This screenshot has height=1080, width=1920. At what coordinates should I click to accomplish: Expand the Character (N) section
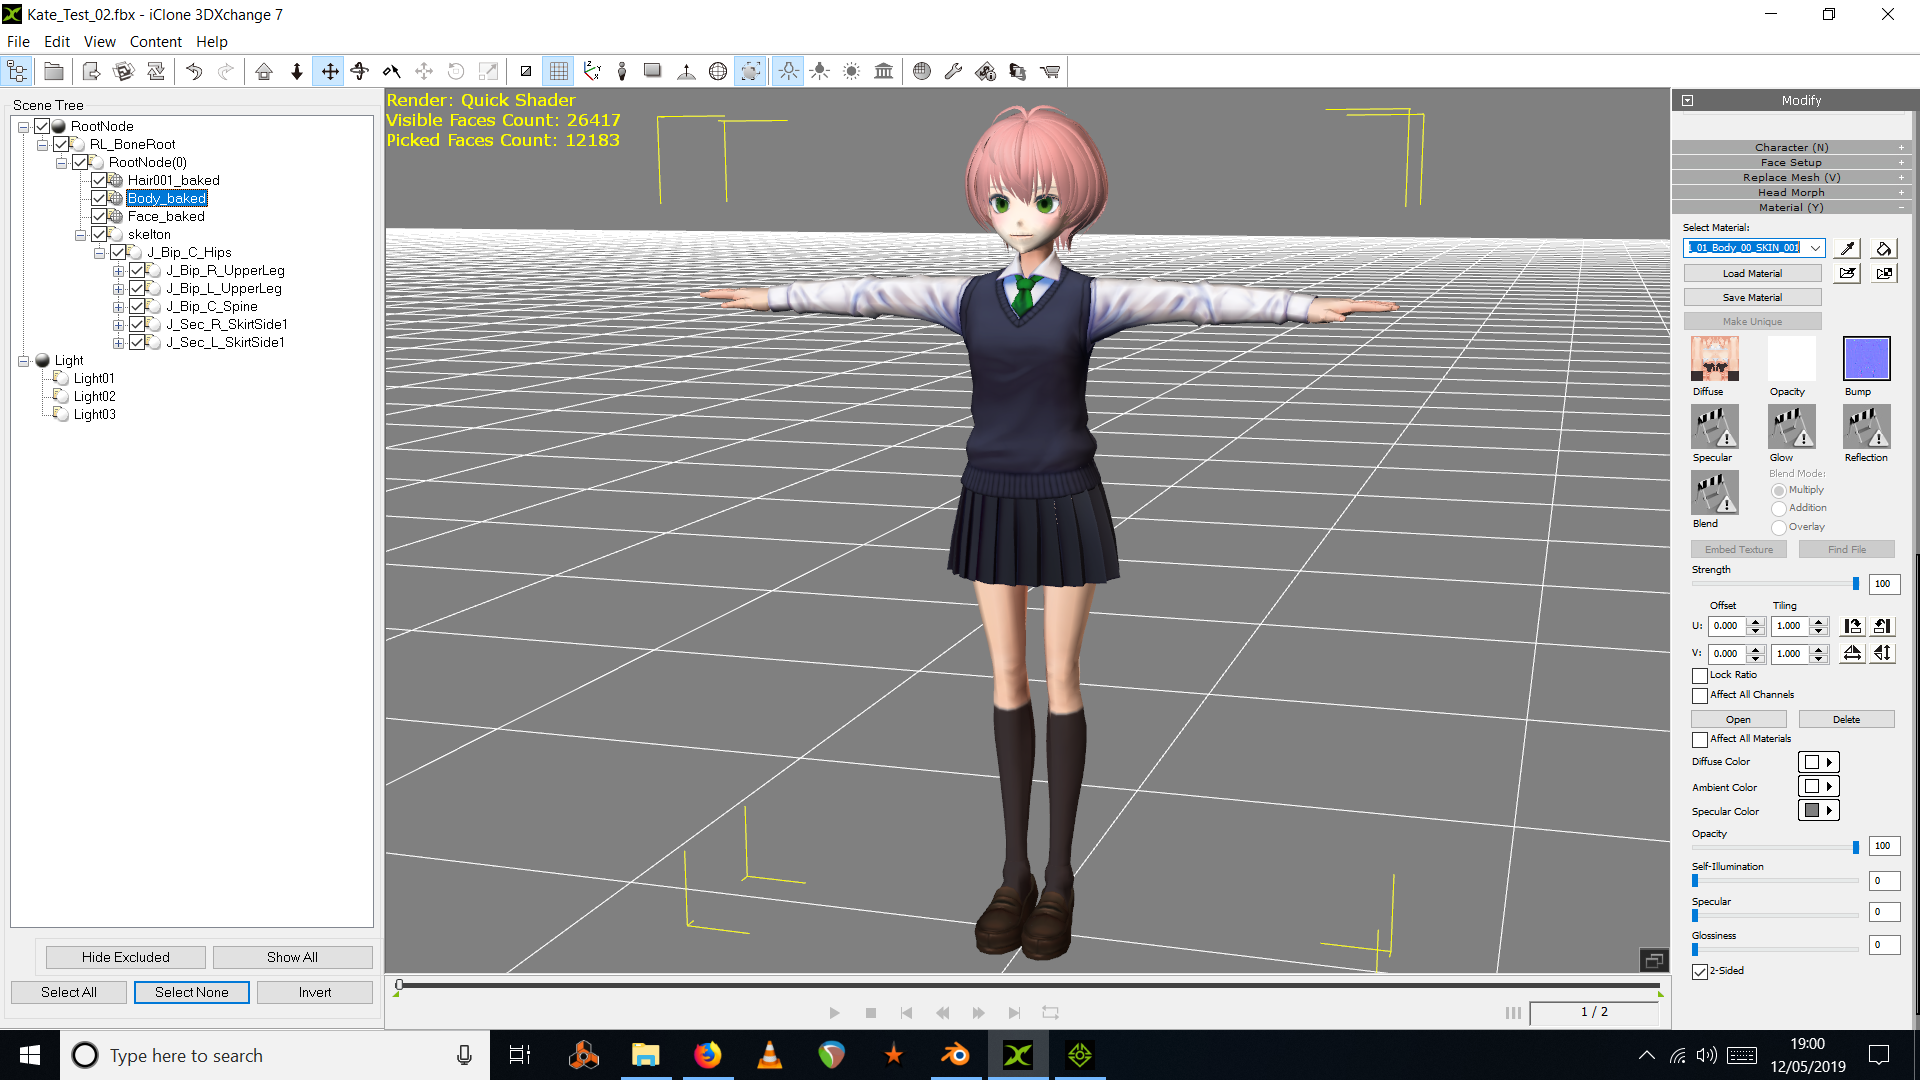tap(1792, 147)
